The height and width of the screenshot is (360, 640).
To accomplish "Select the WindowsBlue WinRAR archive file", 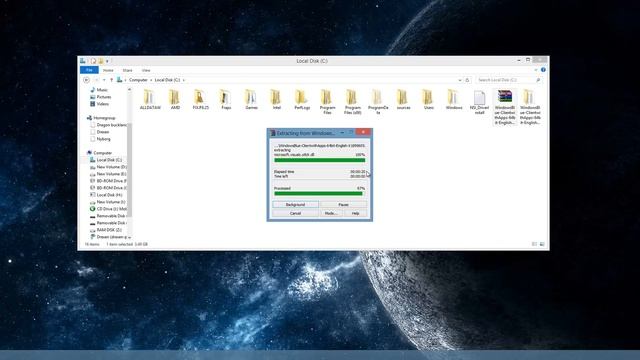I will [x=504, y=107].
